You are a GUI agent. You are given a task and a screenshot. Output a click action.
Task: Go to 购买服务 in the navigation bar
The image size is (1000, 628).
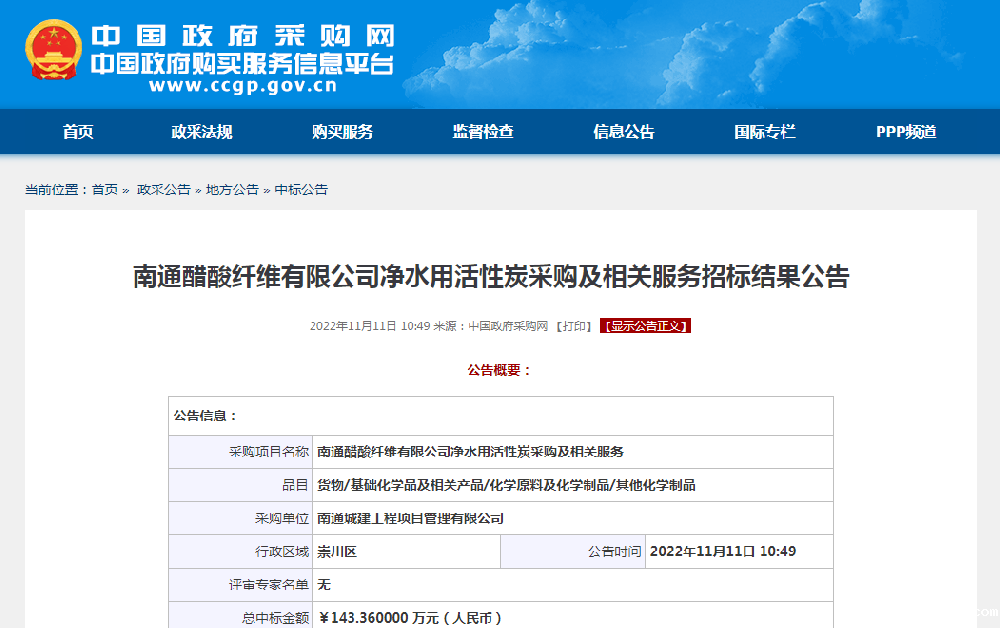tap(342, 132)
